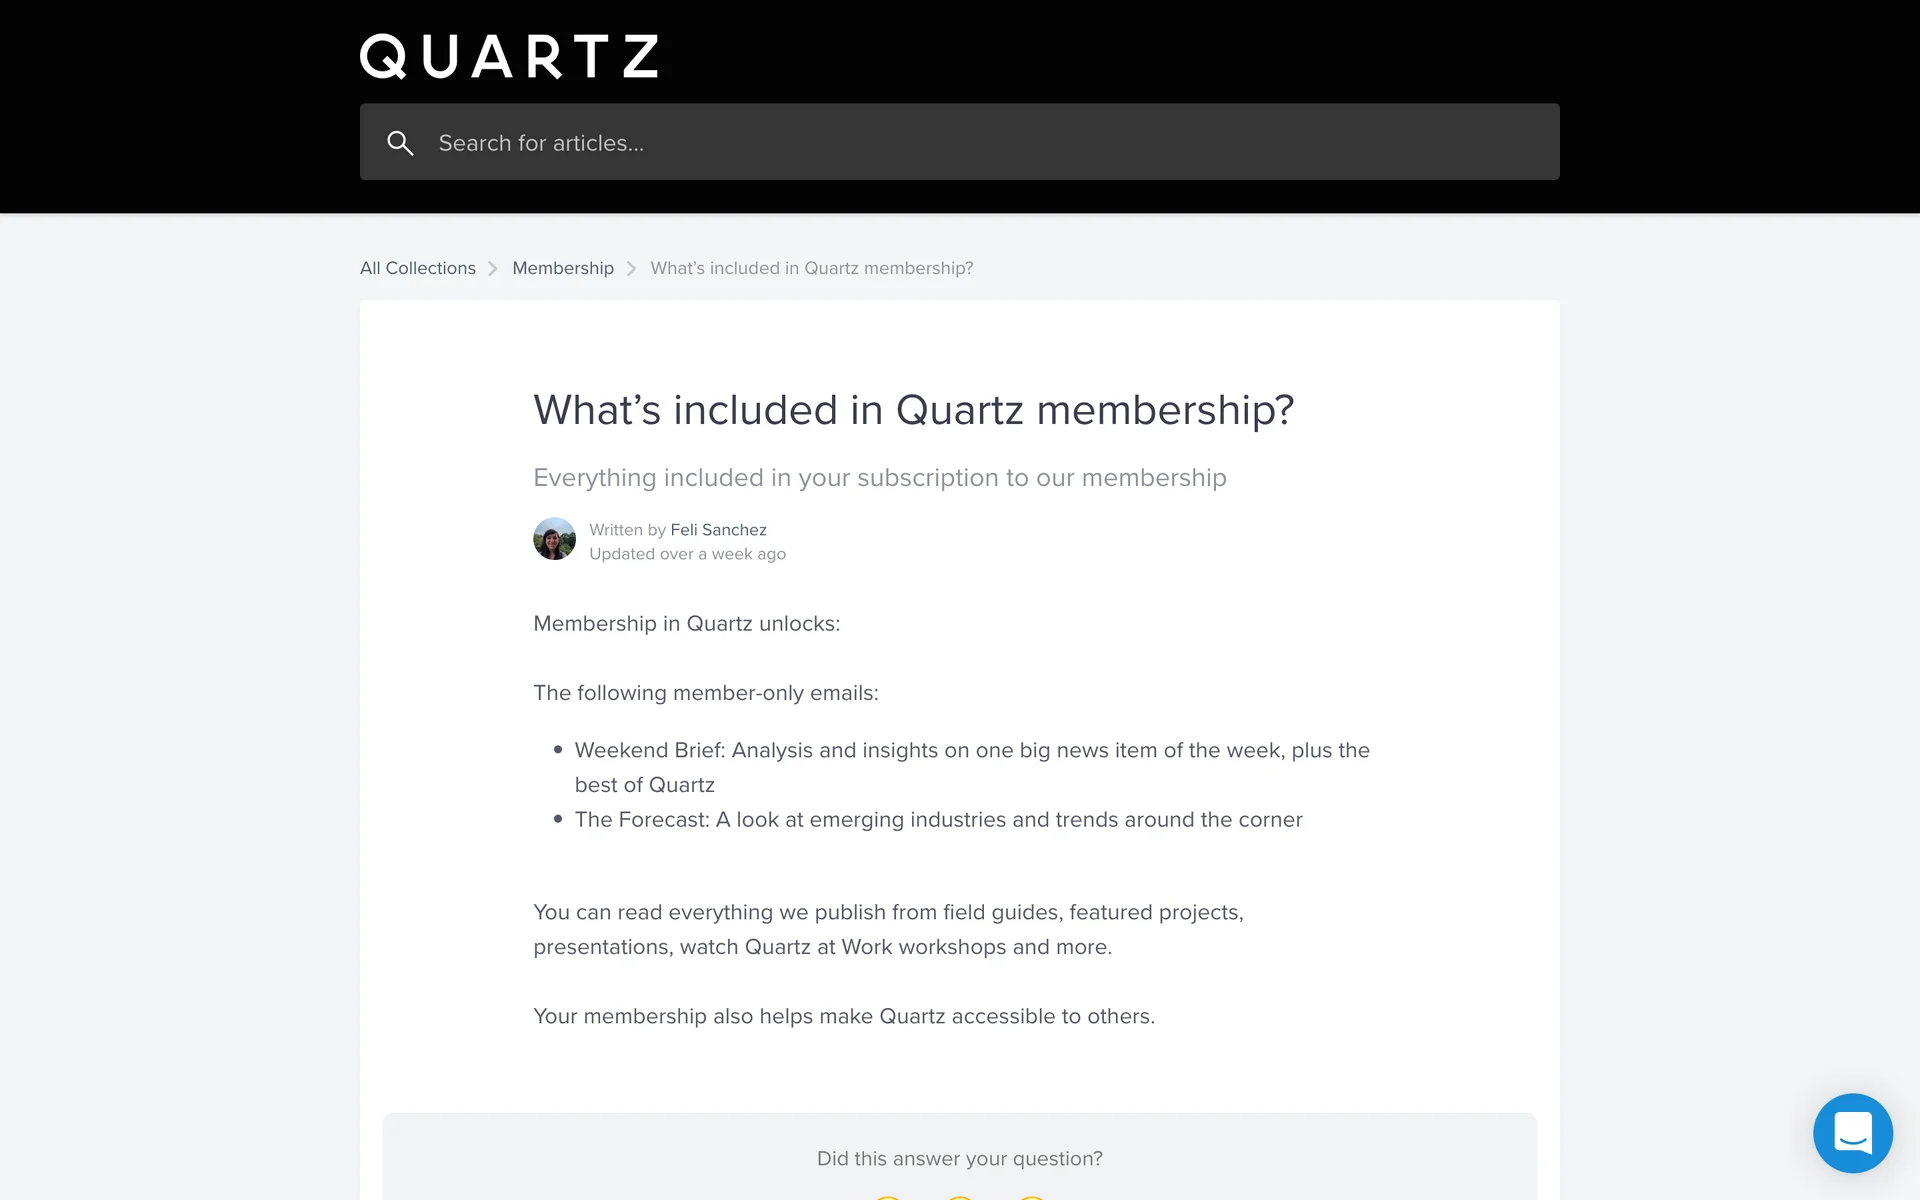Click Feli Sanchez's author avatar
The width and height of the screenshot is (1920, 1200).
point(554,539)
